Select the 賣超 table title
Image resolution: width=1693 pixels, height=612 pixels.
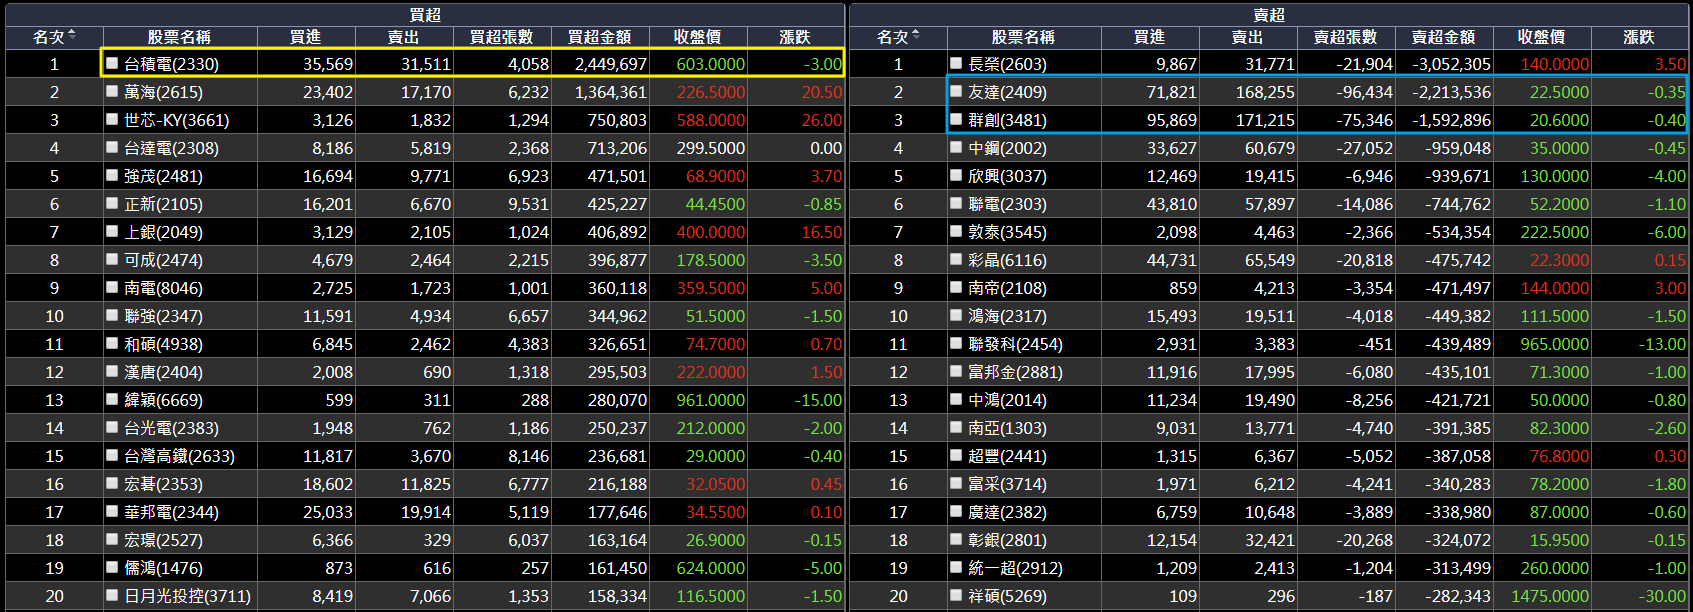pos(1269,14)
